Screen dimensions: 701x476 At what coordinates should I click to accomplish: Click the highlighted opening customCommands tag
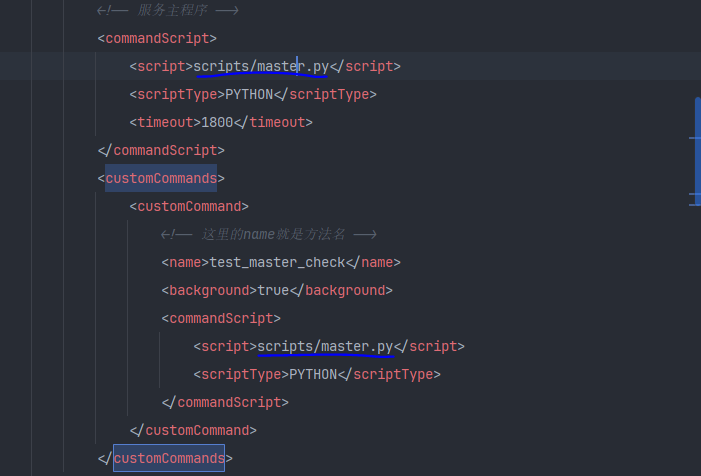(161, 178)
